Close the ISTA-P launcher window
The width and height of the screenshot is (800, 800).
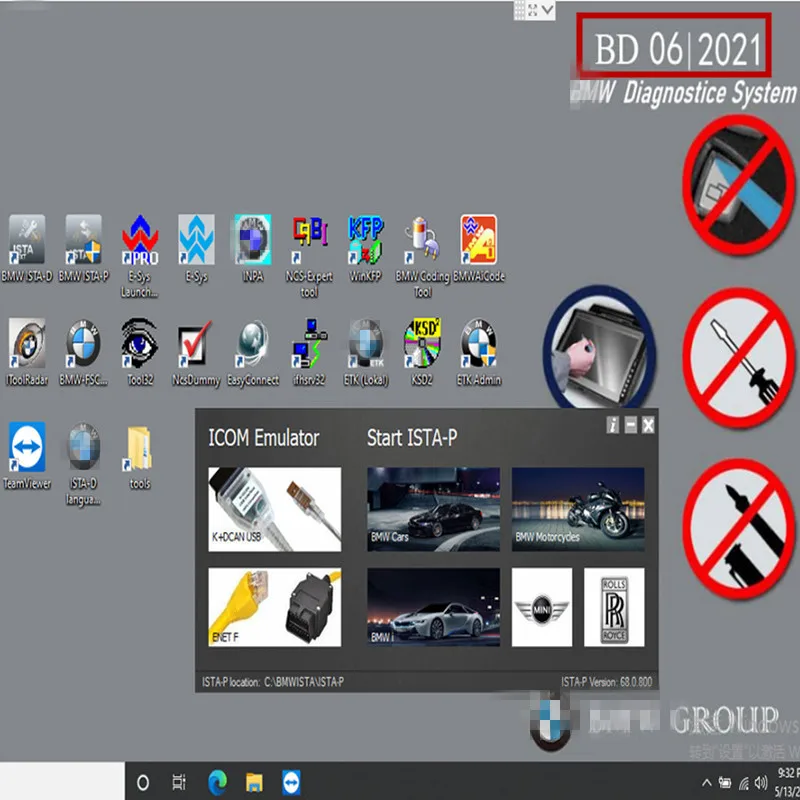pos(648,425)
